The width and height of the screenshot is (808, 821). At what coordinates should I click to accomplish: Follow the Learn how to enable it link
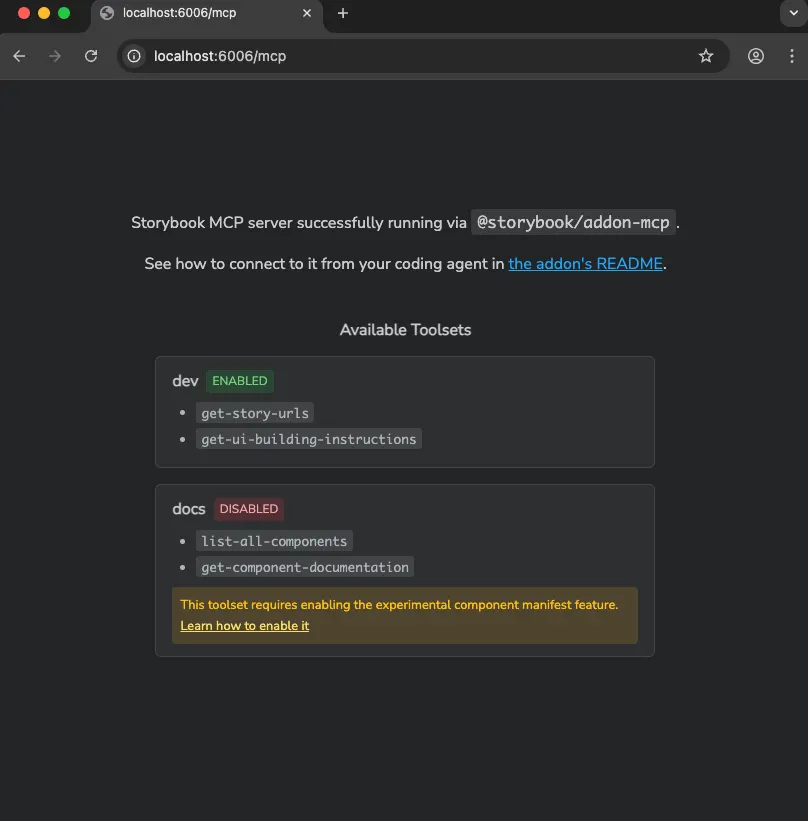pyautogui.click(x=245, y=626)
